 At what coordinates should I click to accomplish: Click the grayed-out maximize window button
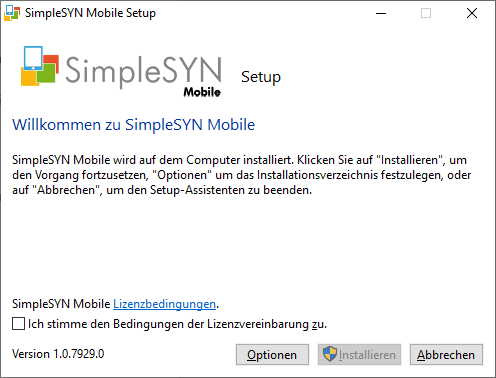[426, 13]
